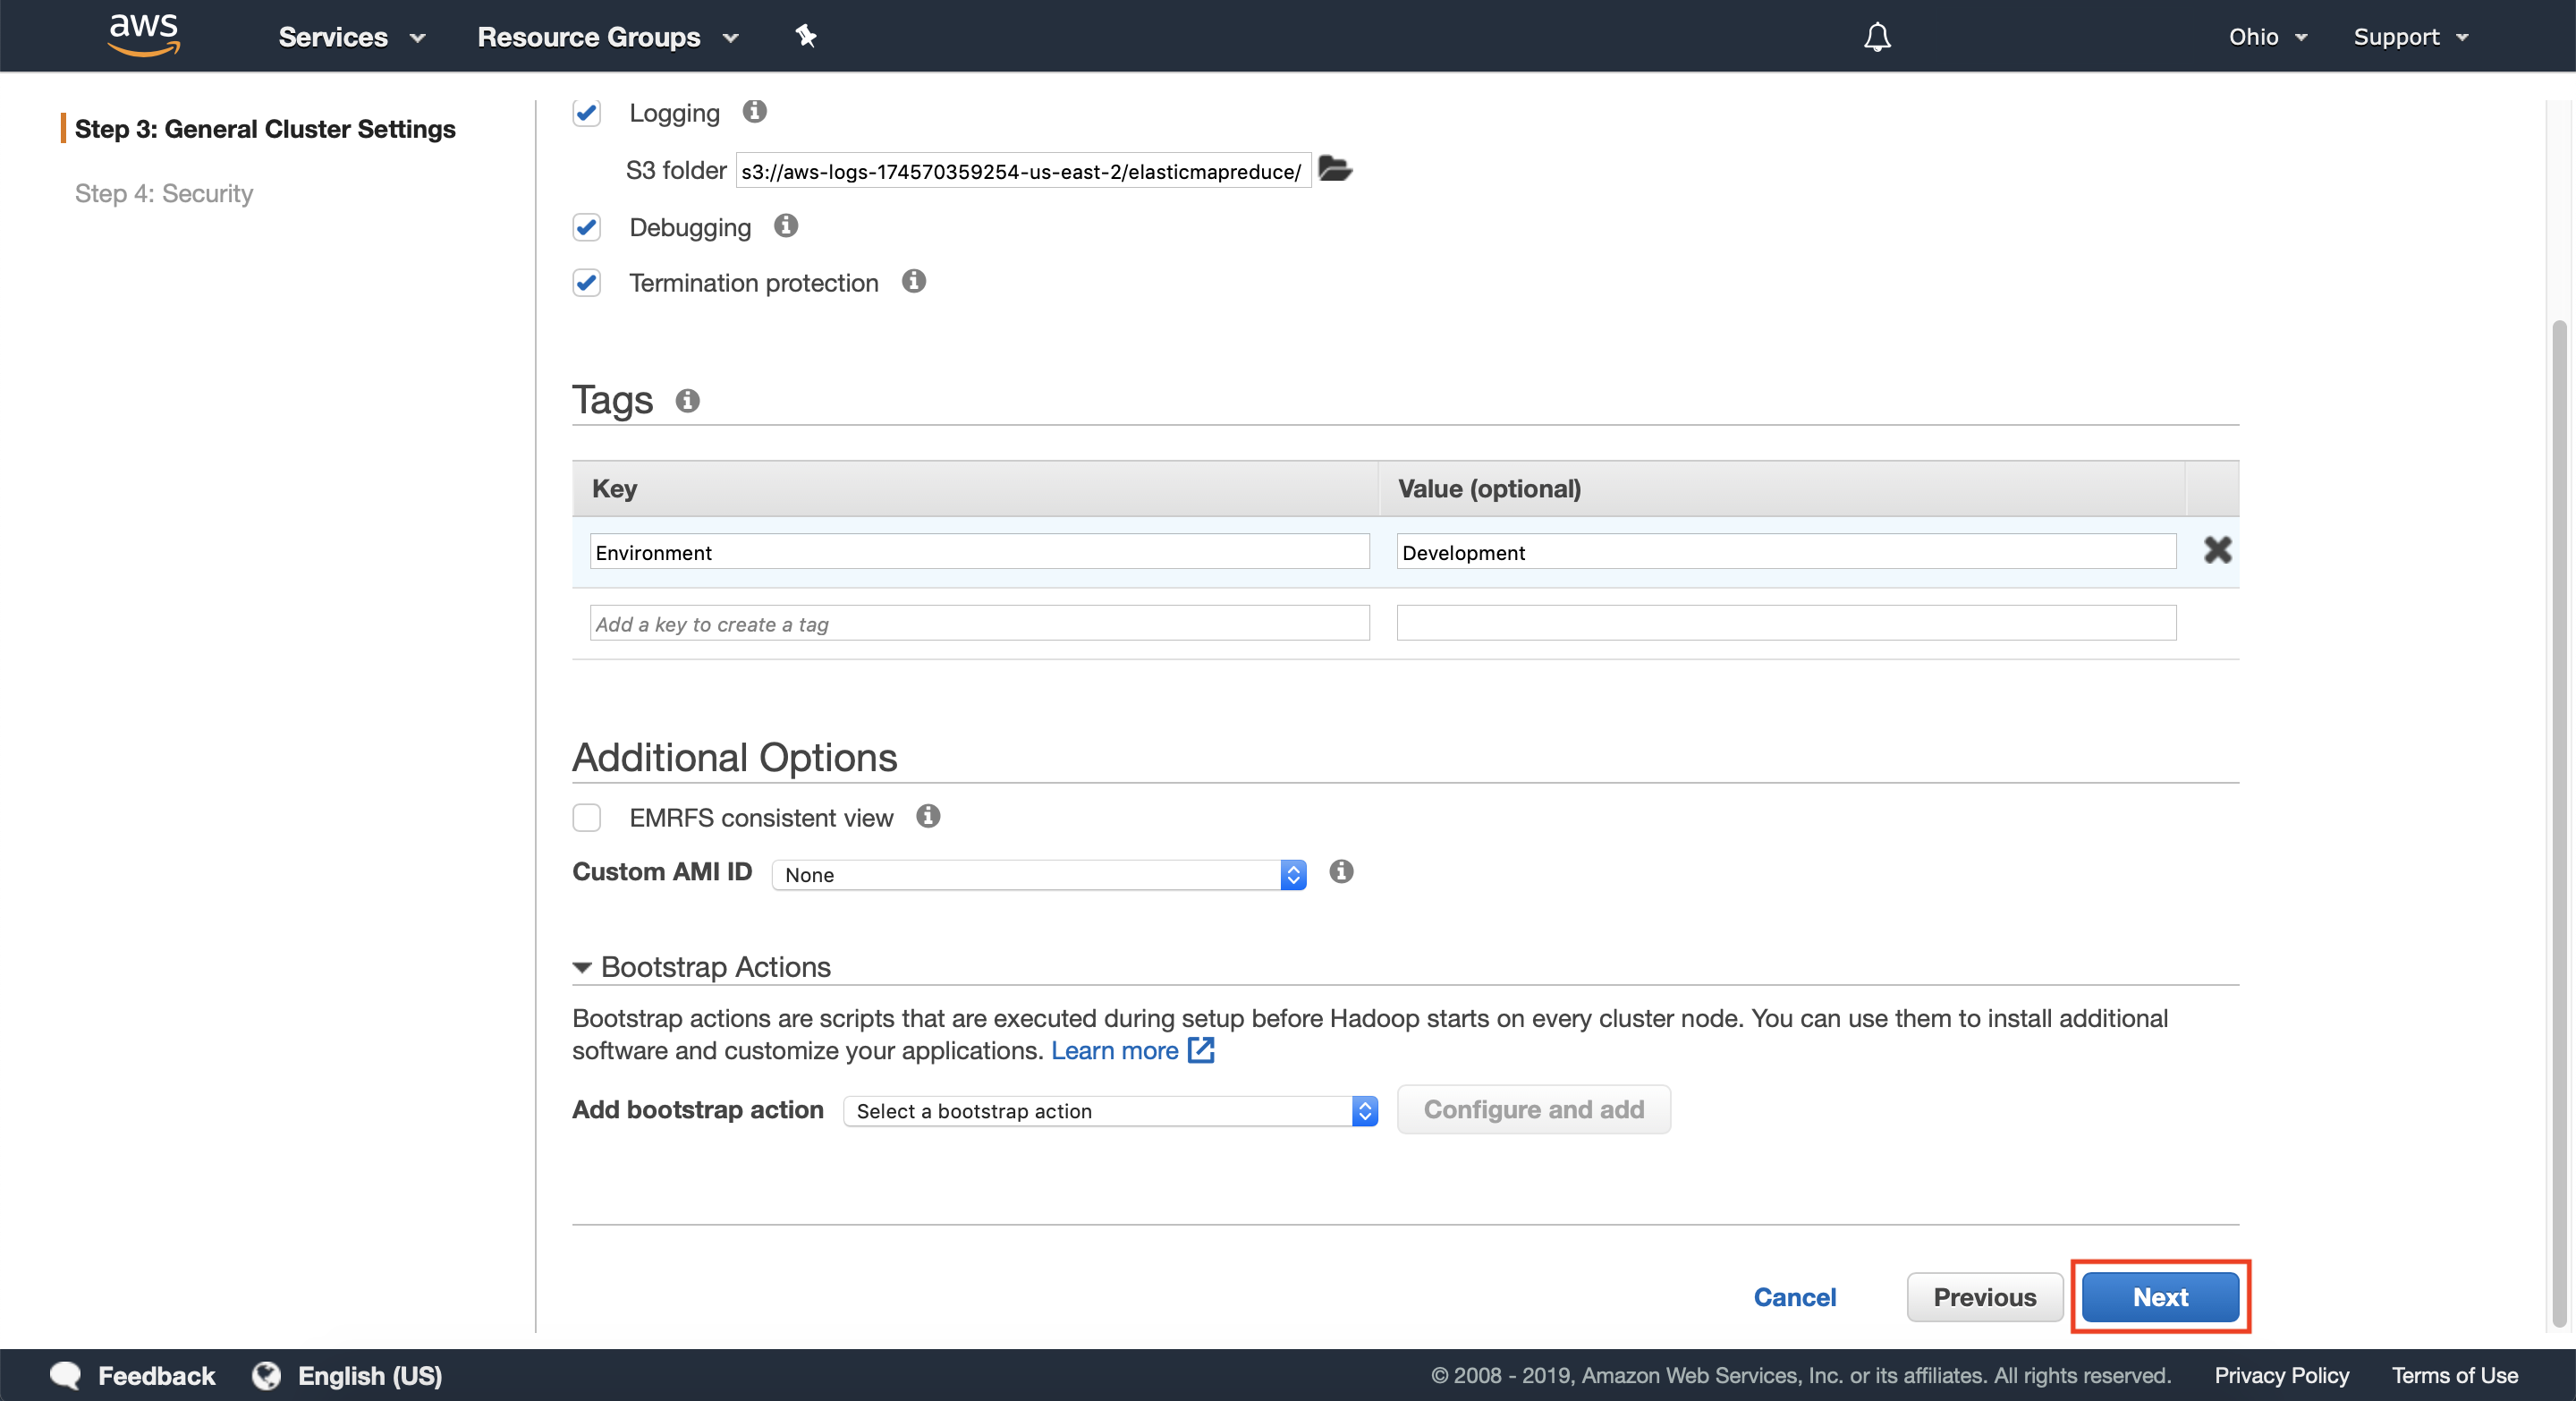Click the EMRFS consistent view info icon

[x=928, y=814]
